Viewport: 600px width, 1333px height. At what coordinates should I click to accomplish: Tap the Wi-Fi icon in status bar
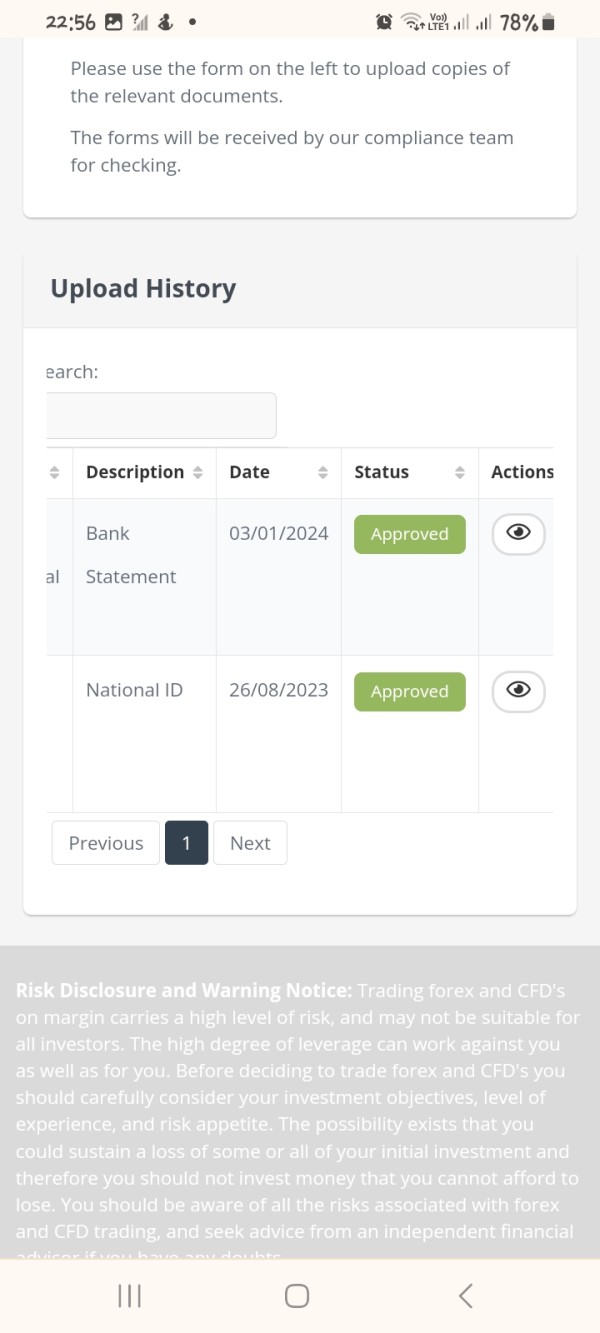pyautogui.click(x=411, y=22)
